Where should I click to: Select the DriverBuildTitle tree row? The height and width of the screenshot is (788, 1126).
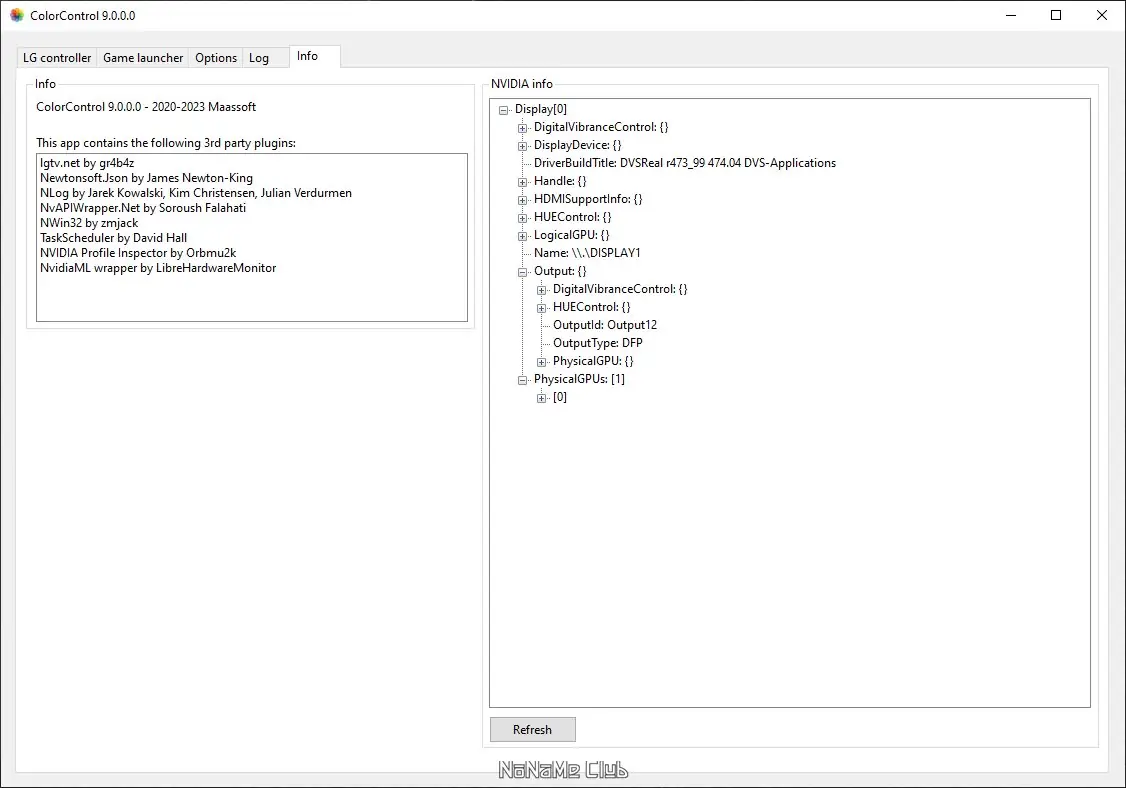[x=684, y=163]
